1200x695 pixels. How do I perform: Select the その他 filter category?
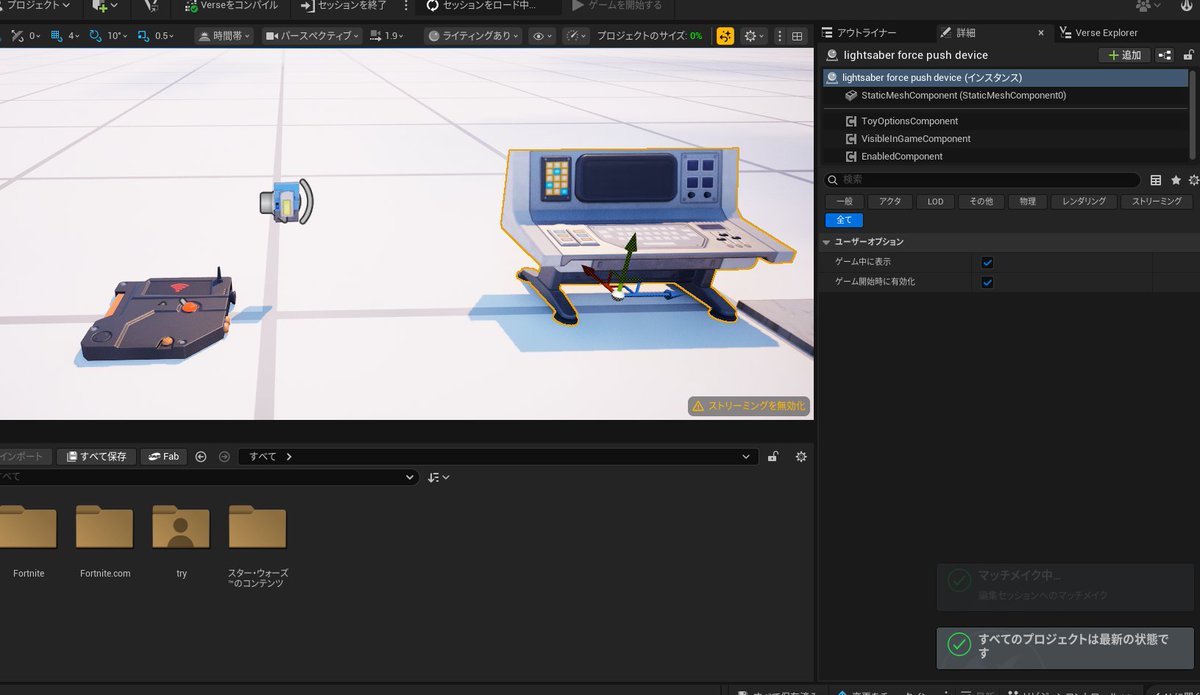pyautogui.click(x=981, y=201)
